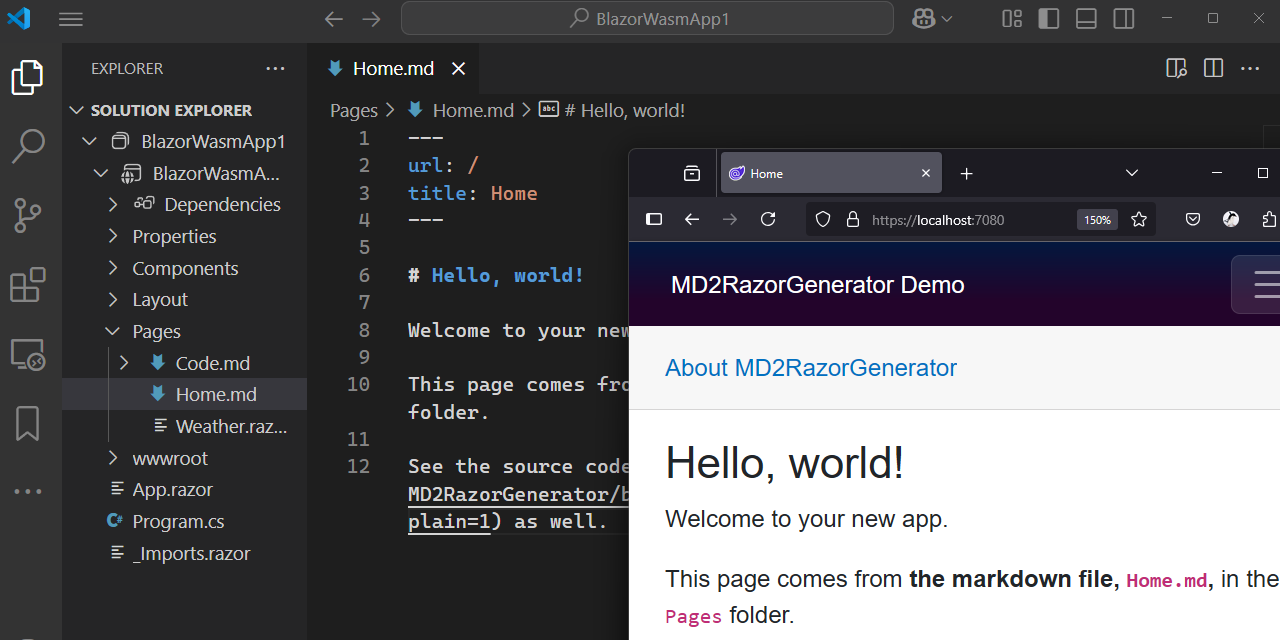
Task: Open the About MD2RazorGenerator link
Action: pos(811,368)
